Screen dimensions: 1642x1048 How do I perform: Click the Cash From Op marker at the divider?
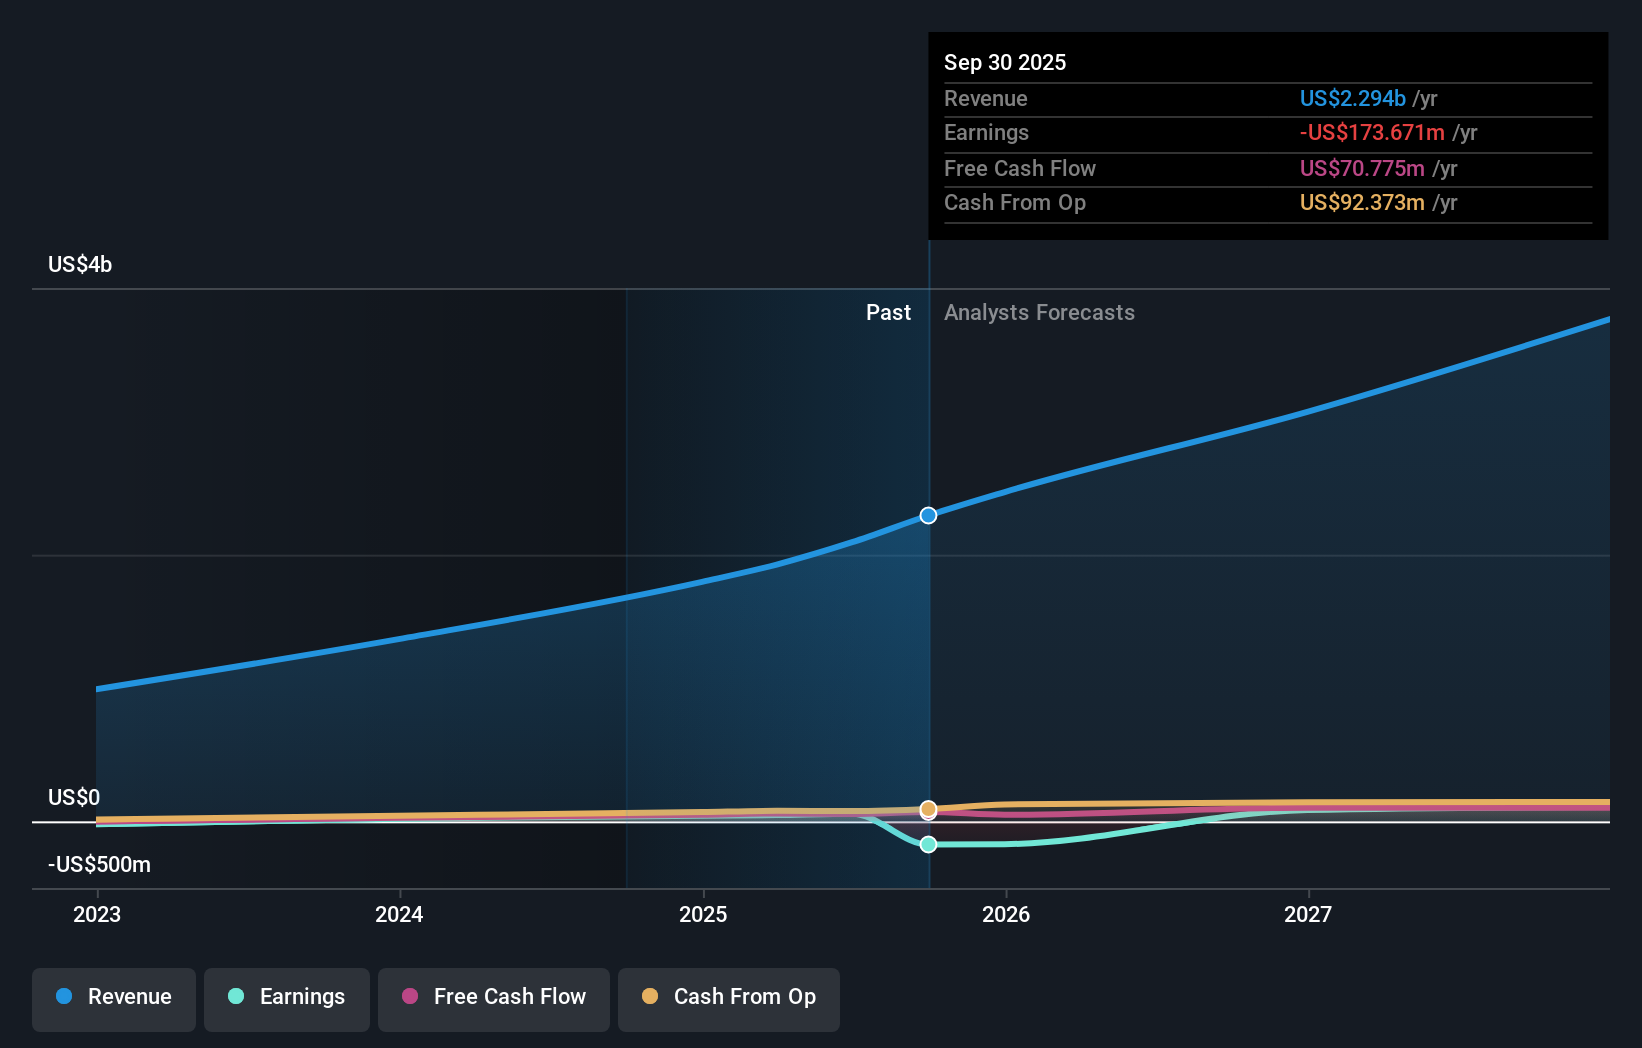[x=928, y=810]
